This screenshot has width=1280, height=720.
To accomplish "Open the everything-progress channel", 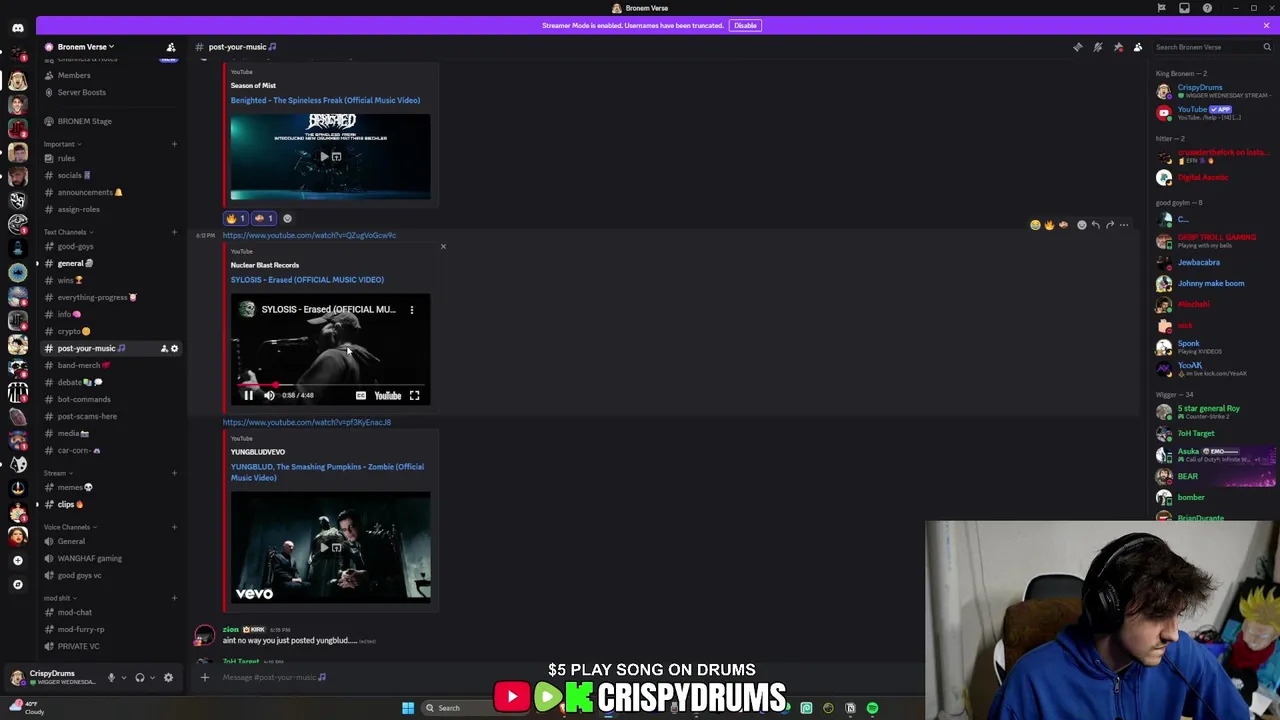I will tap(110, 297).
